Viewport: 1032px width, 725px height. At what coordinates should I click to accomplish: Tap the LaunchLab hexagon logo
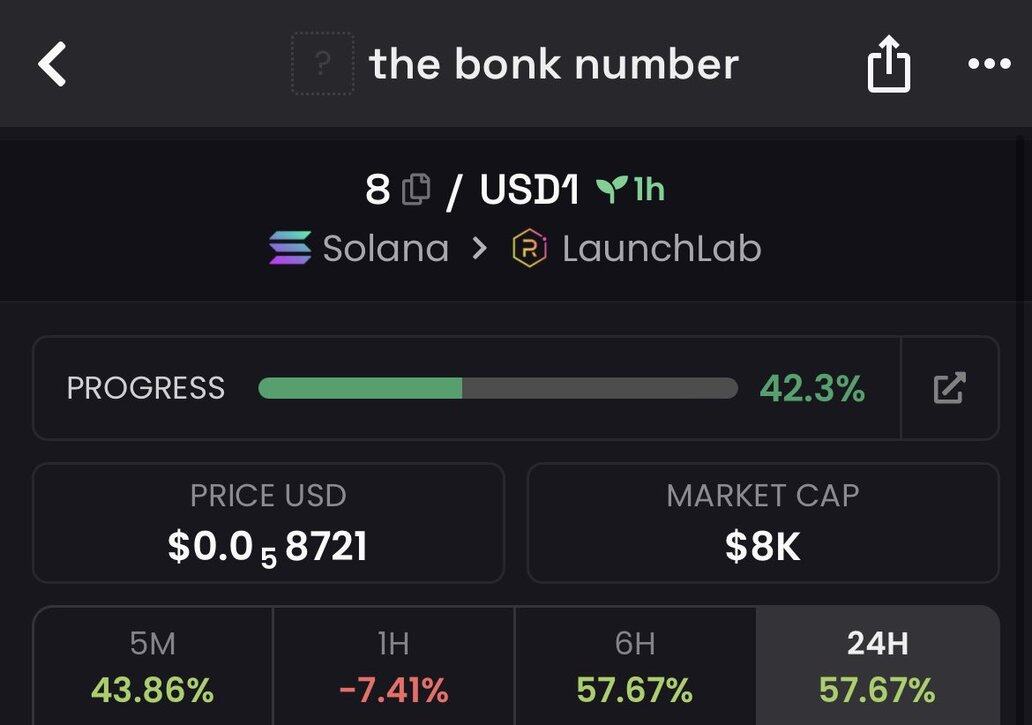point(530,248)
